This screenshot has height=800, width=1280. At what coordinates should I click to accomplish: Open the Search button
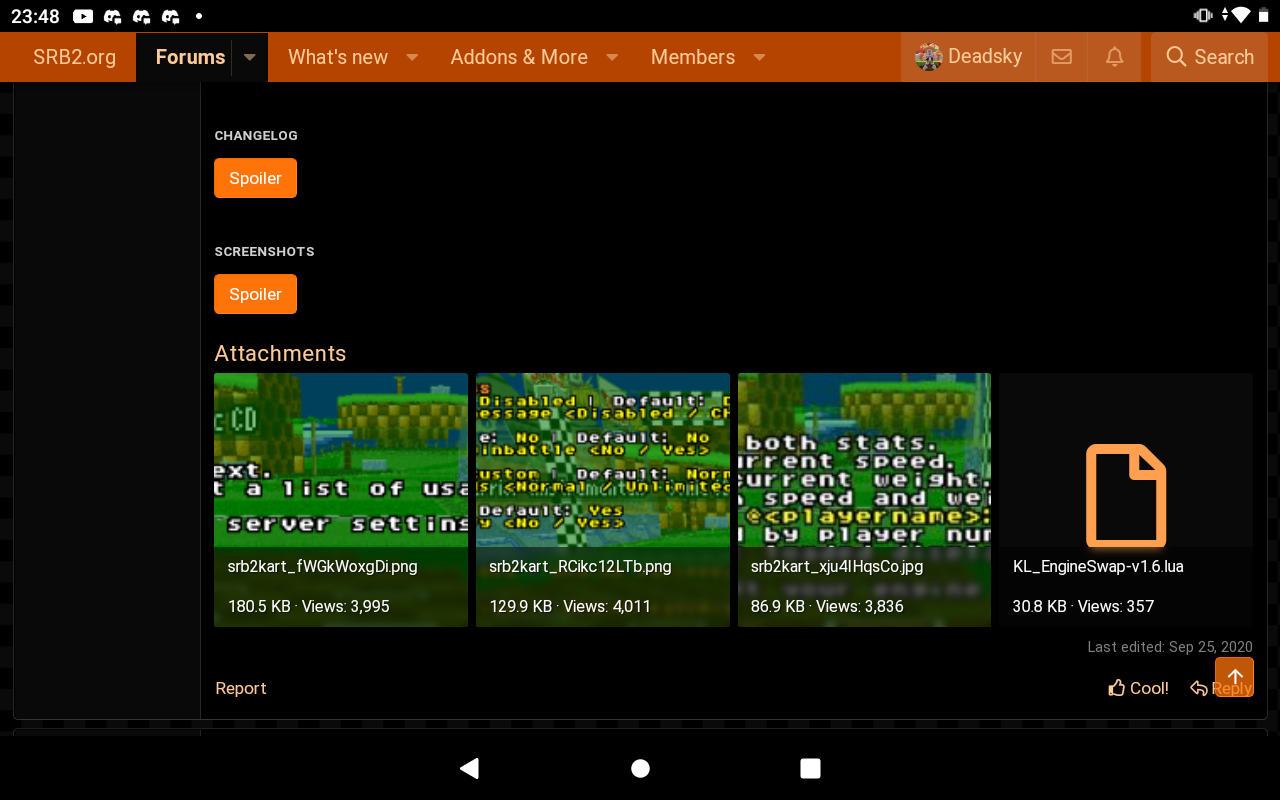pyautogui.click(x=1209, y=57)
